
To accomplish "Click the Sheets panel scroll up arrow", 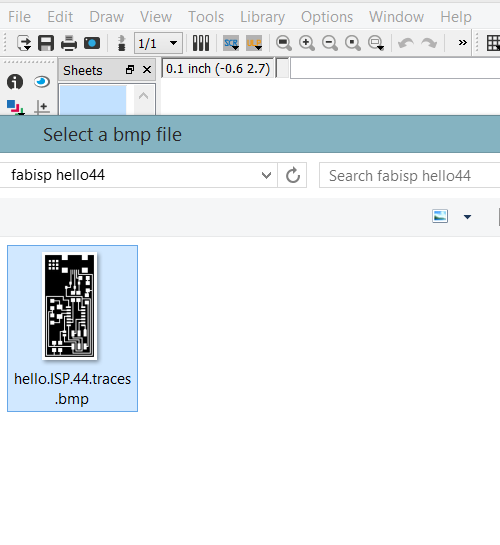I will [x=144, y=96].
